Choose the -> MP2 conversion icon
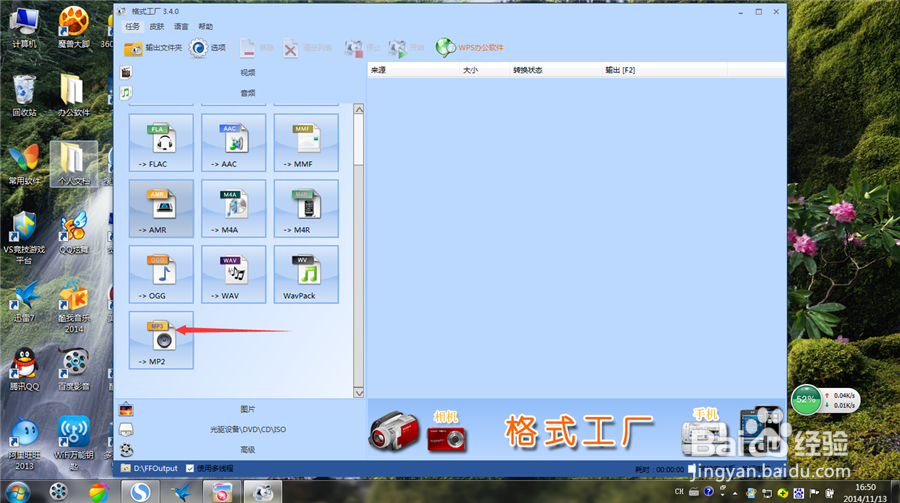Viewport: 900px width, 503px height. 161,340
